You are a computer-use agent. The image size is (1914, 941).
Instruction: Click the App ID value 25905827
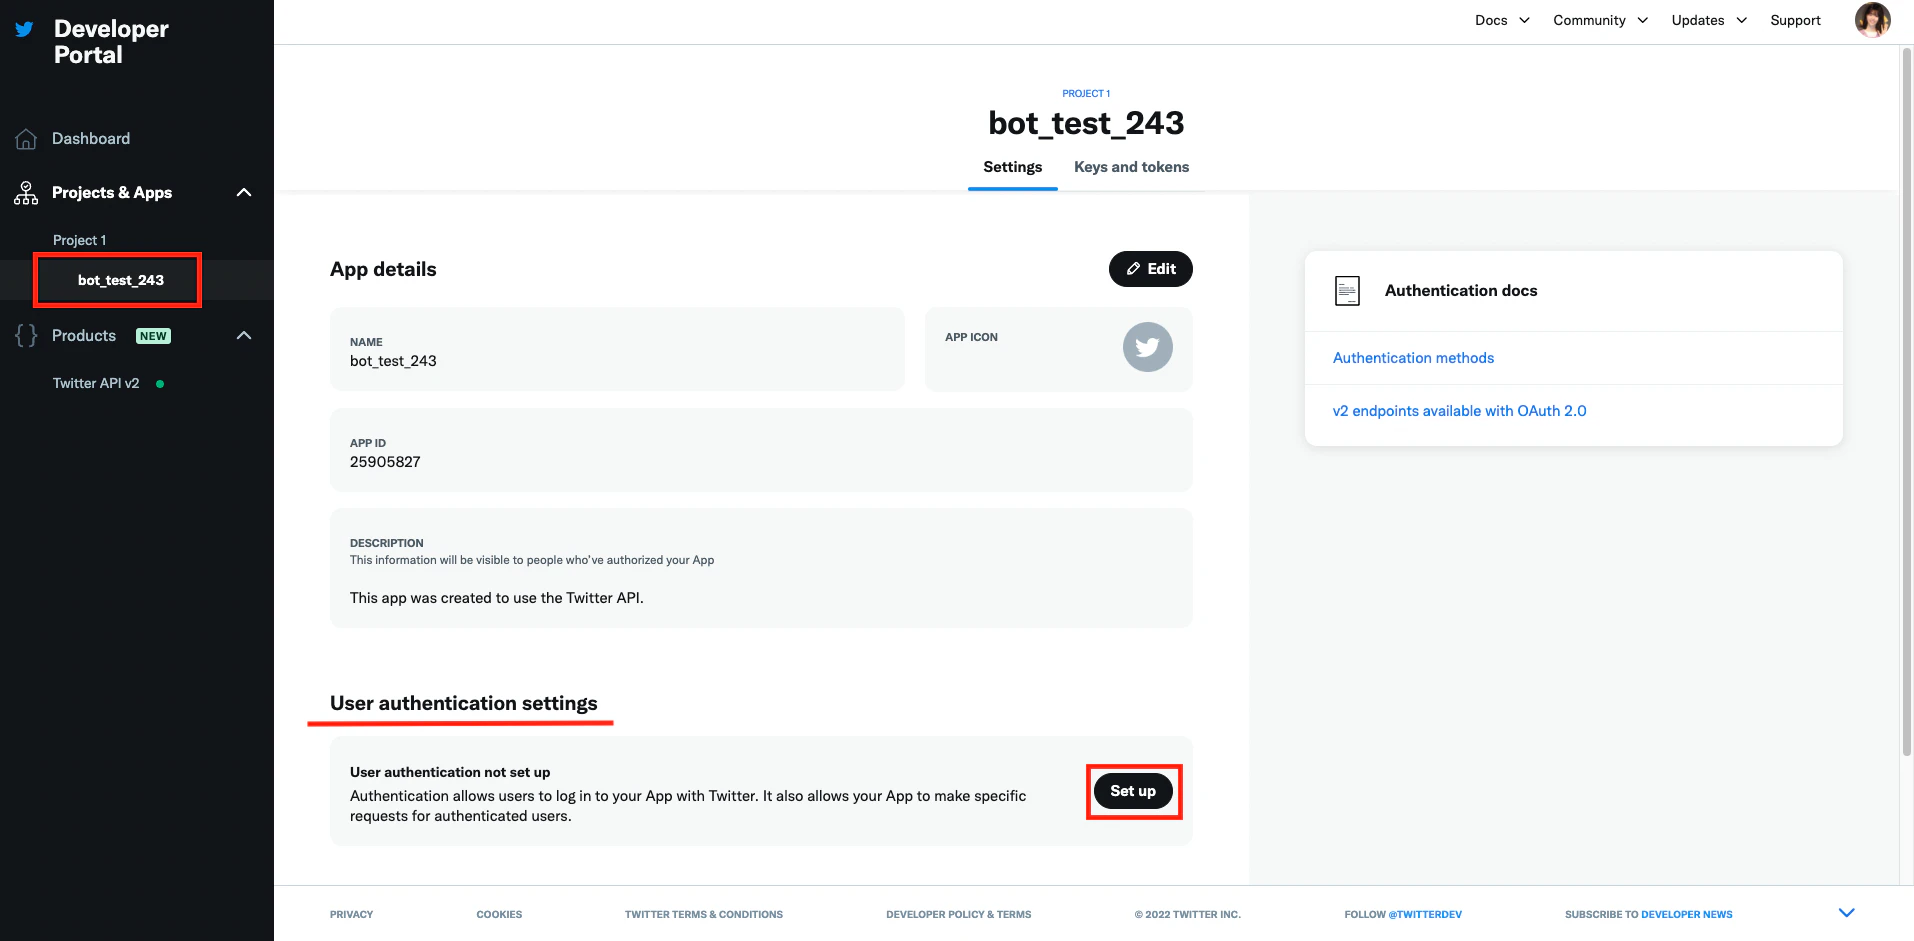pyautogui.click(x=385, y=462)
